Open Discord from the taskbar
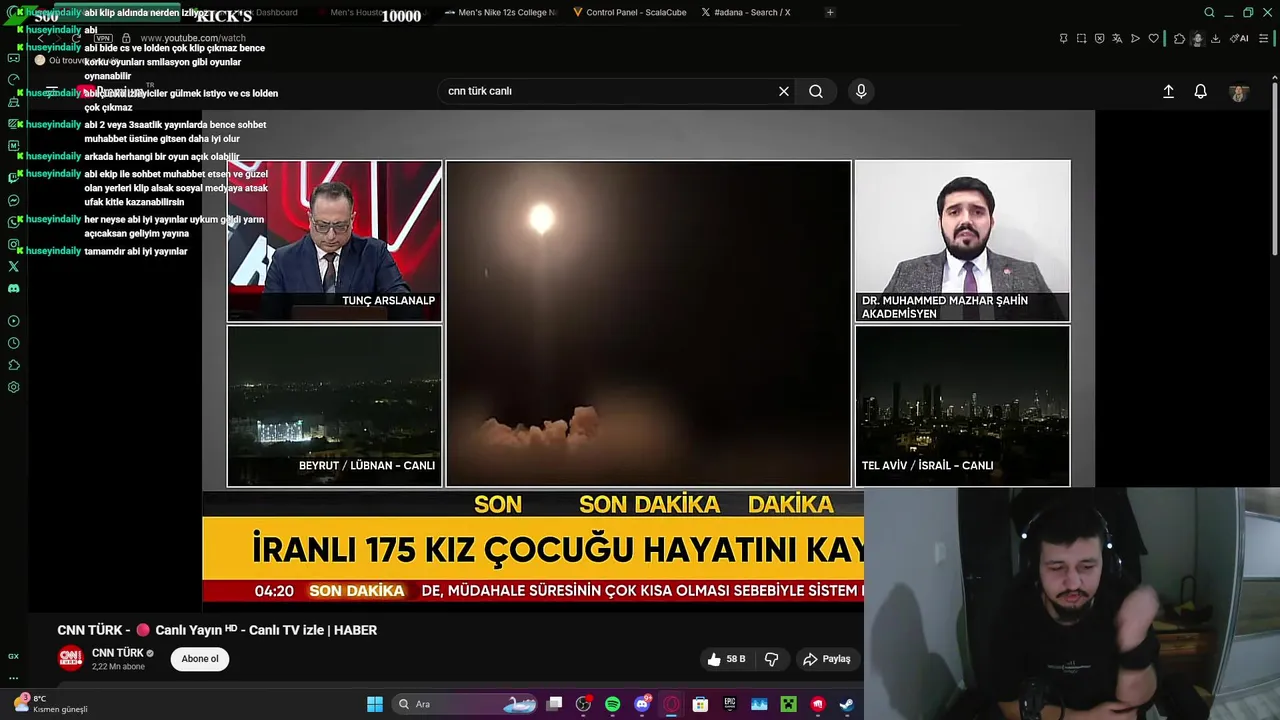Screen dimensions: 1280x720 642,704
